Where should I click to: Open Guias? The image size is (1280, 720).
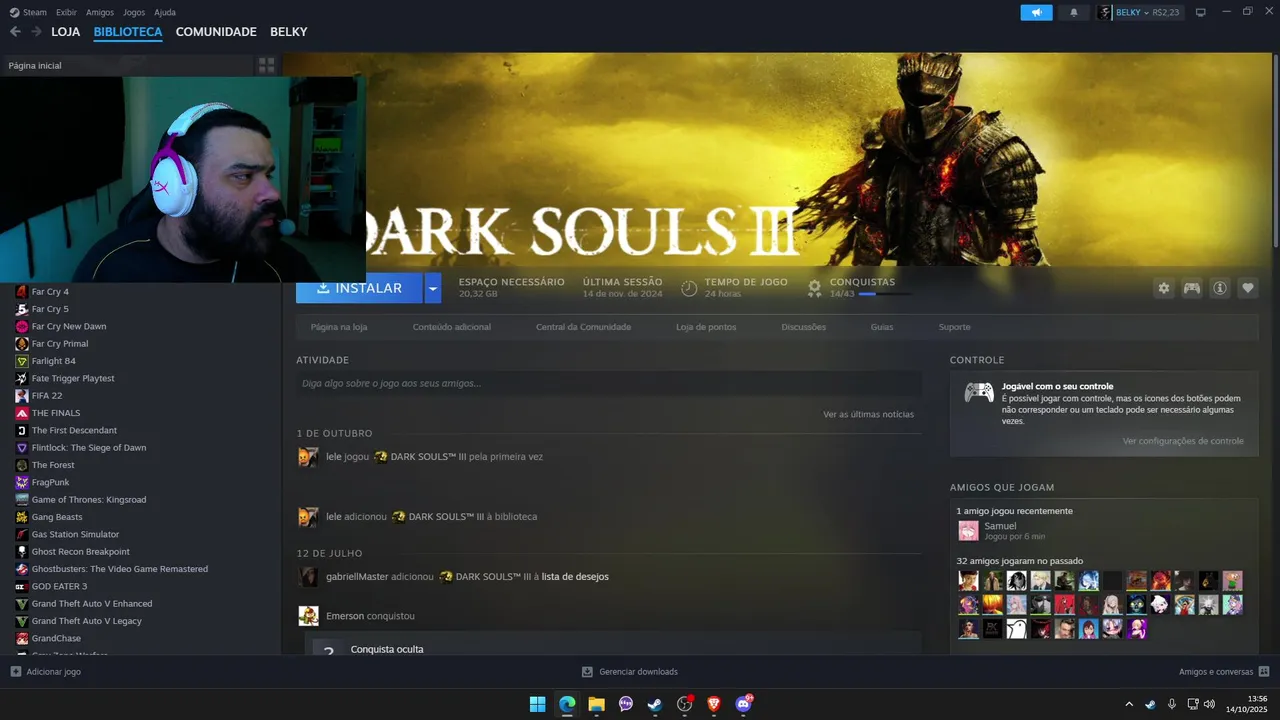pyautogui.click(x=882, y=327)
